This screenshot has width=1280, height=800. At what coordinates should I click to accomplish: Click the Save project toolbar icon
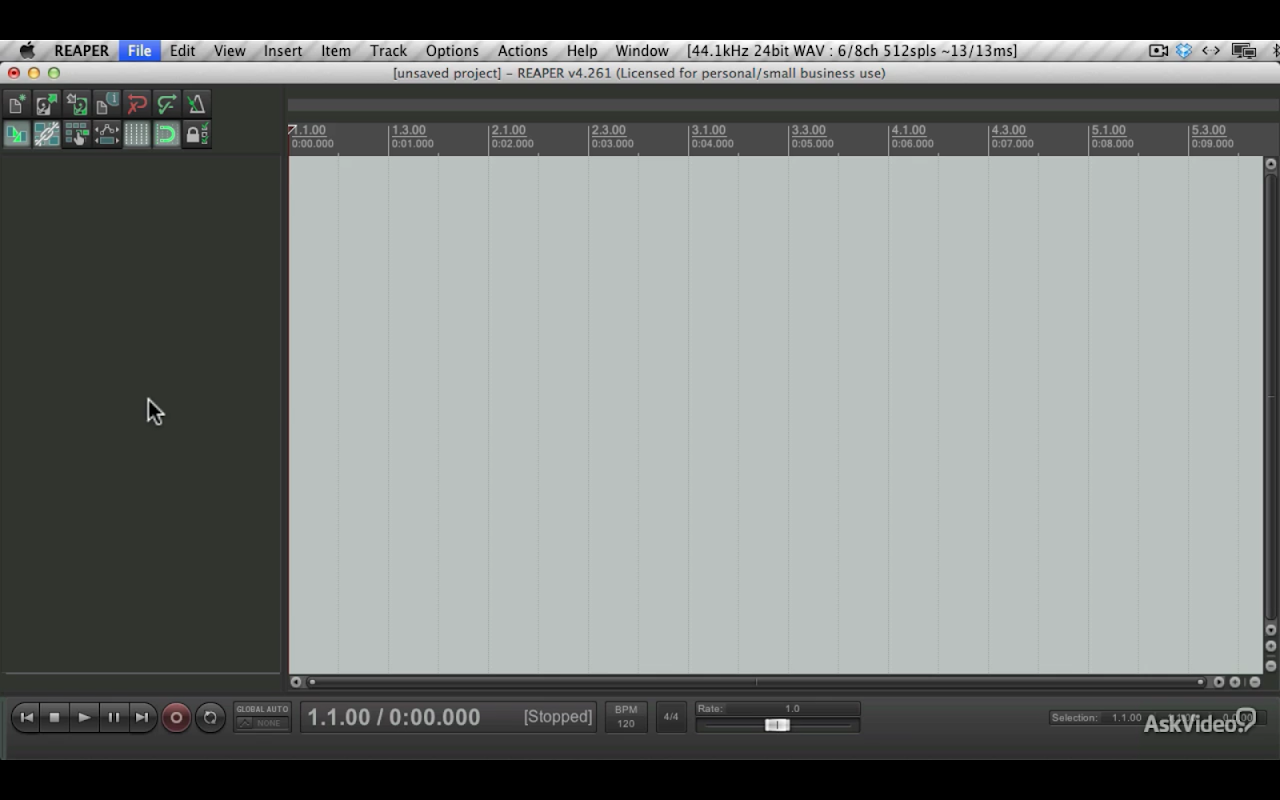(x=77, y=104)
